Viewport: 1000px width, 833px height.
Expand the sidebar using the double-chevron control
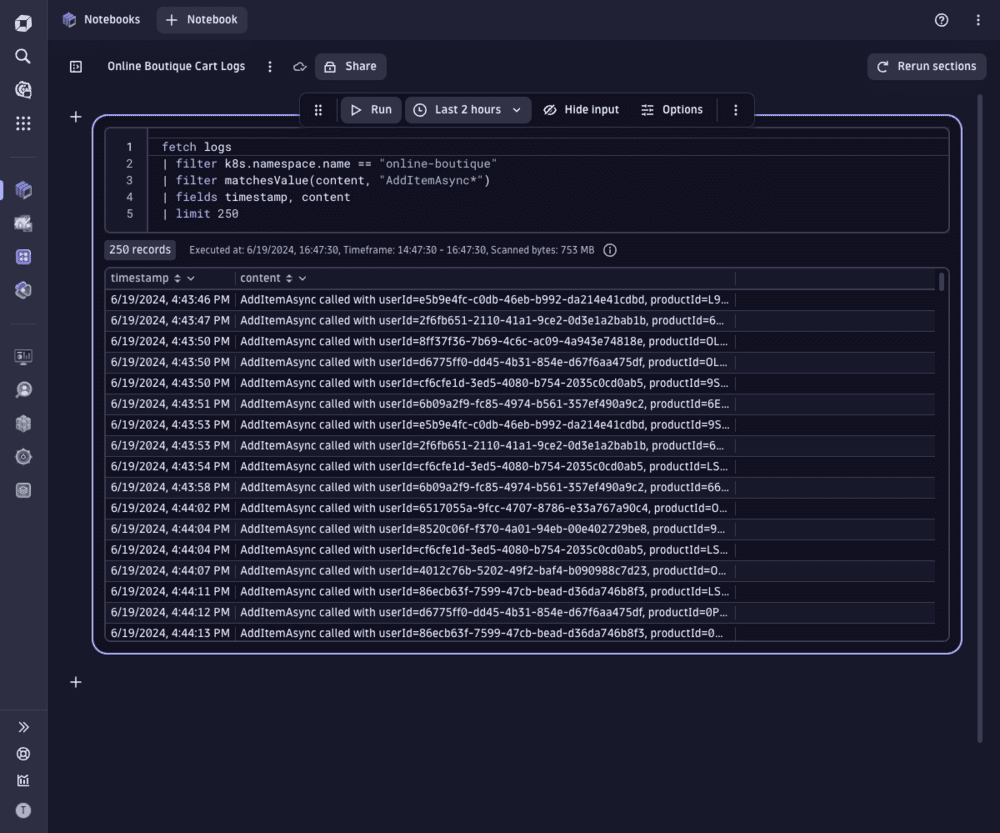[23, 727]
